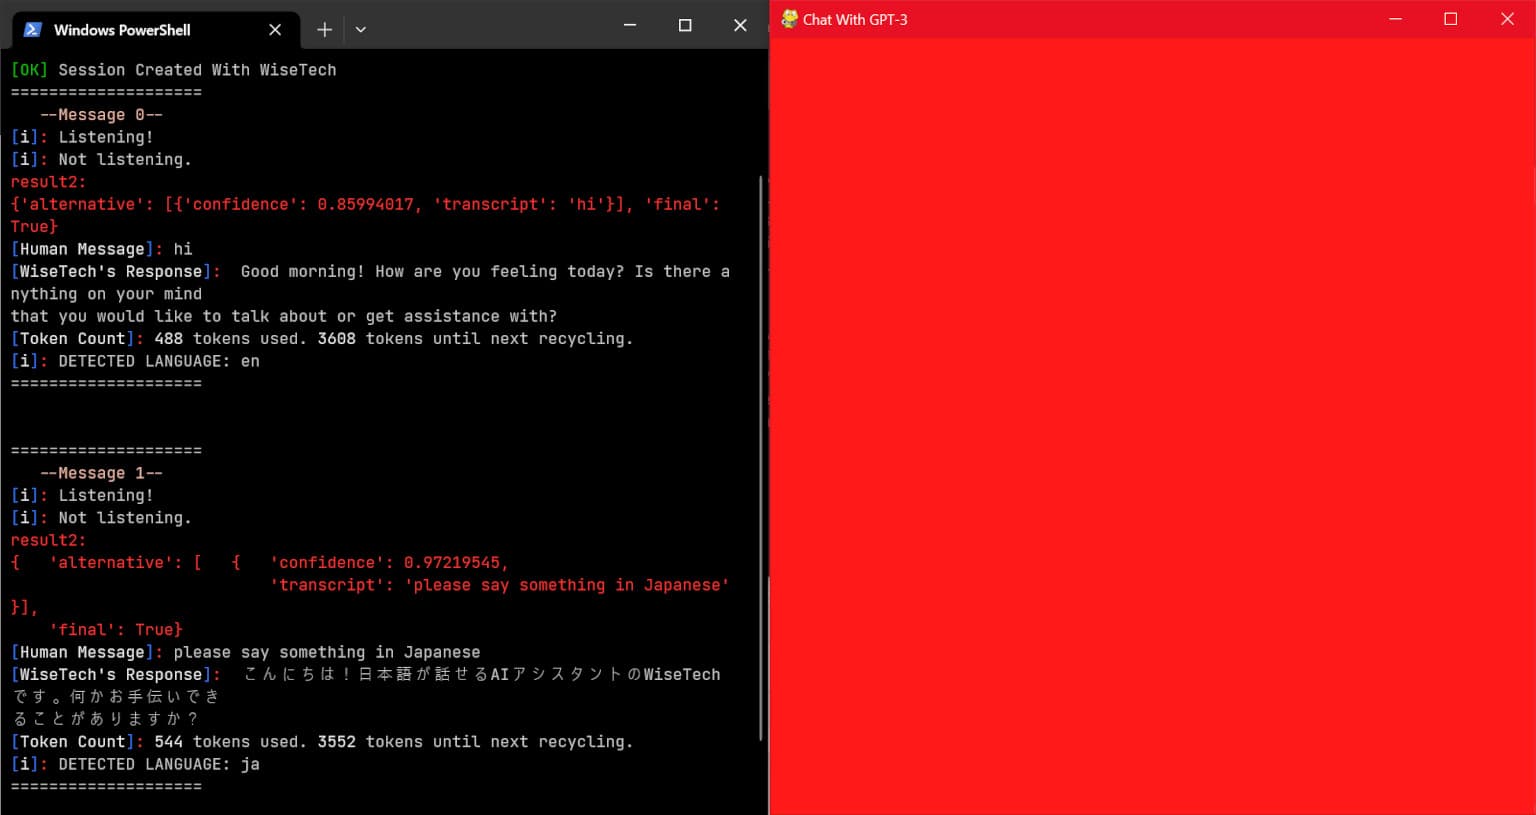Click the 'please say something in Japanese' transcript

click(x=566, y=585)
